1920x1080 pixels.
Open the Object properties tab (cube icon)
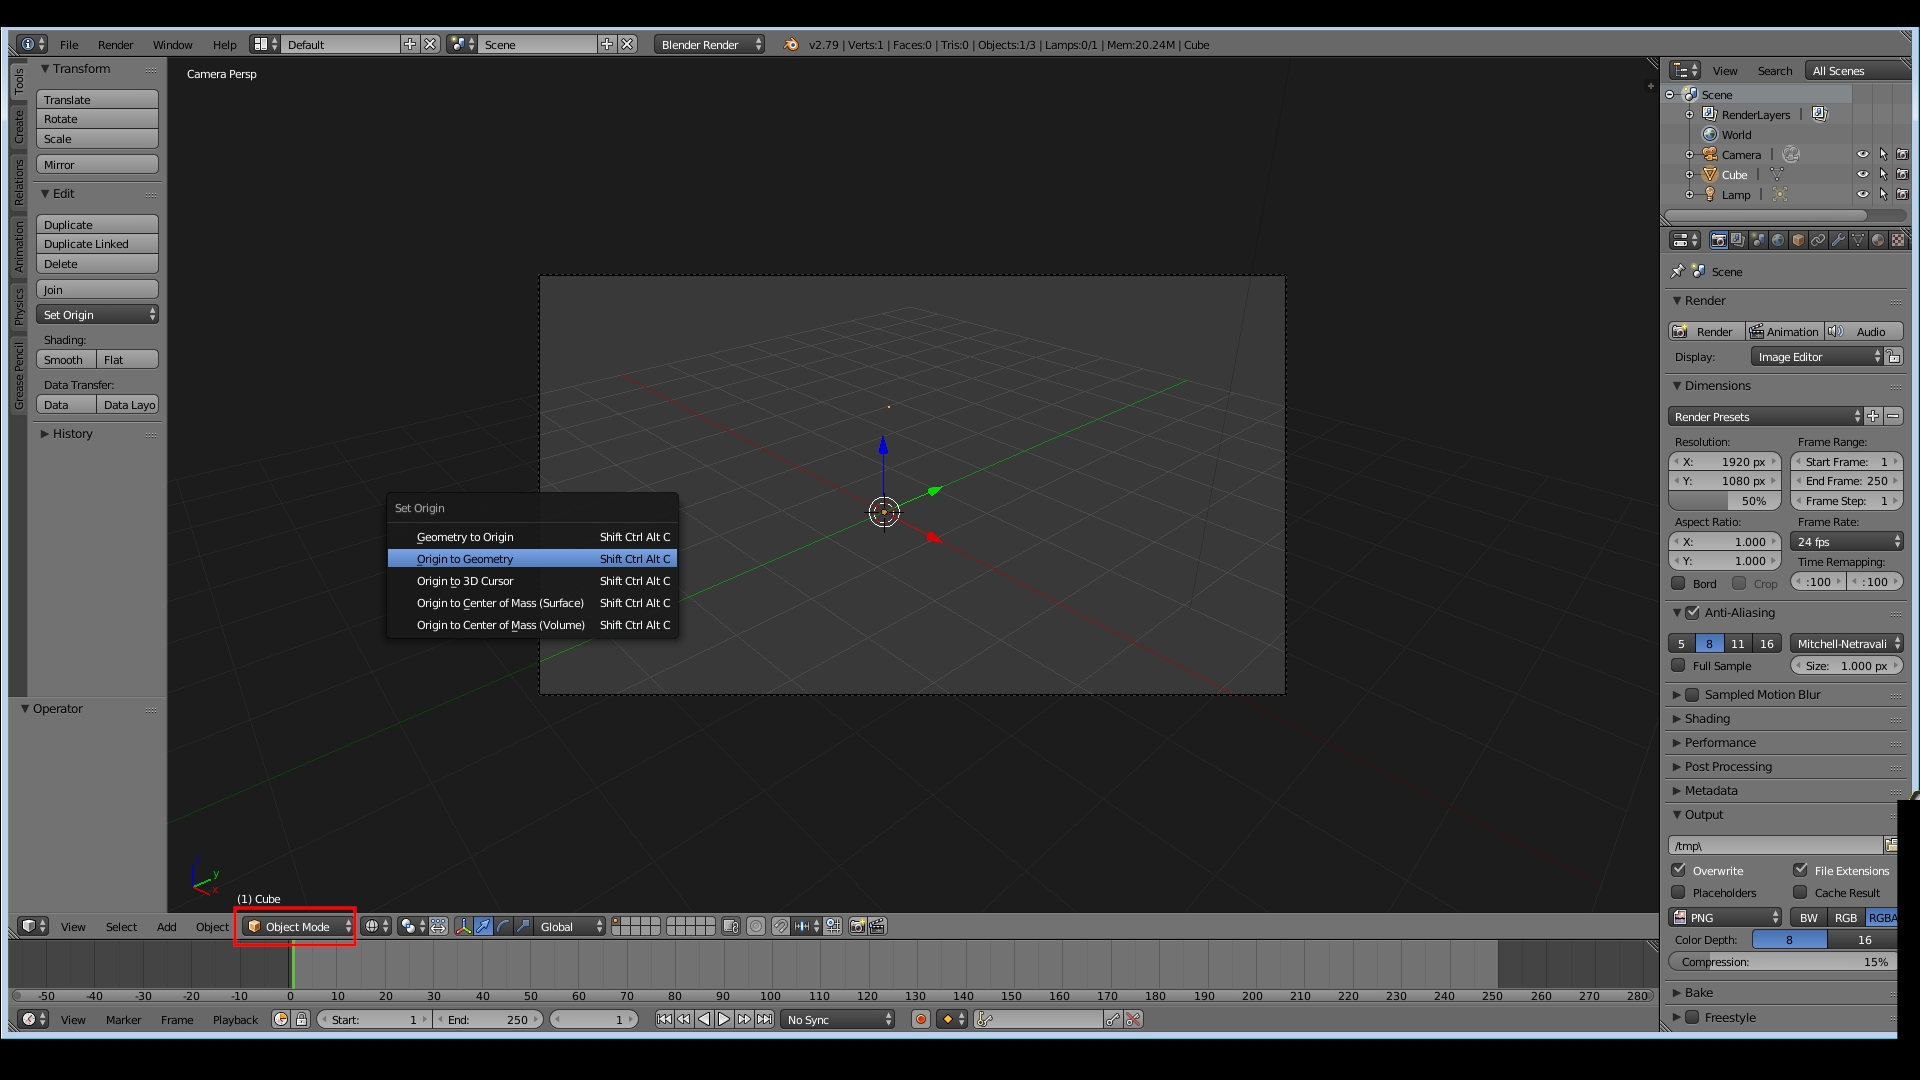coord(1798,240)
